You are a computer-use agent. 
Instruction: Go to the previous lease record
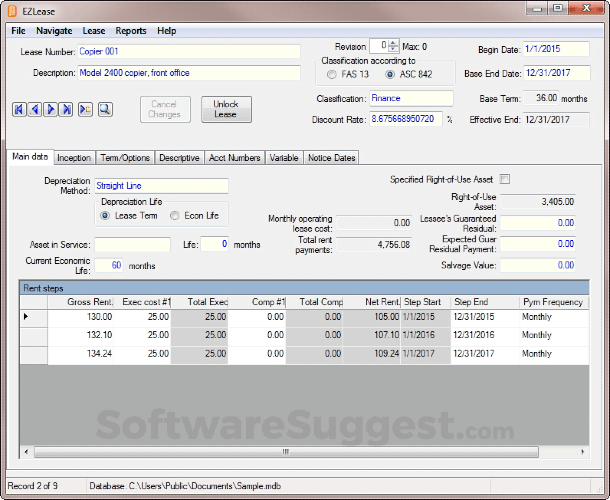[35, 110]
